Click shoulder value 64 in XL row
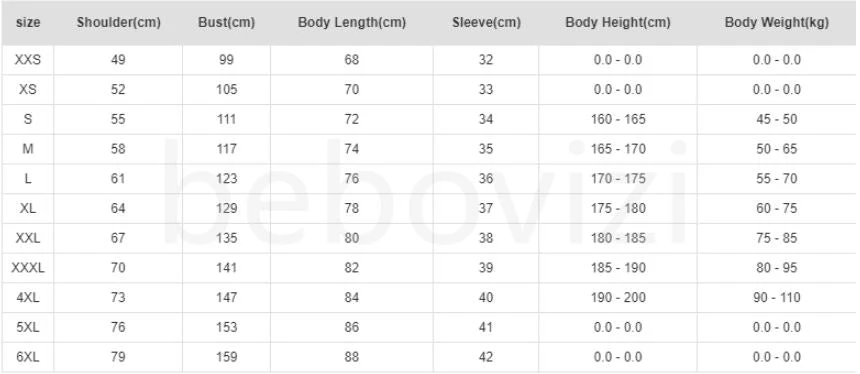The height and width of the screenshot is (374, 860). coord(118,208)
